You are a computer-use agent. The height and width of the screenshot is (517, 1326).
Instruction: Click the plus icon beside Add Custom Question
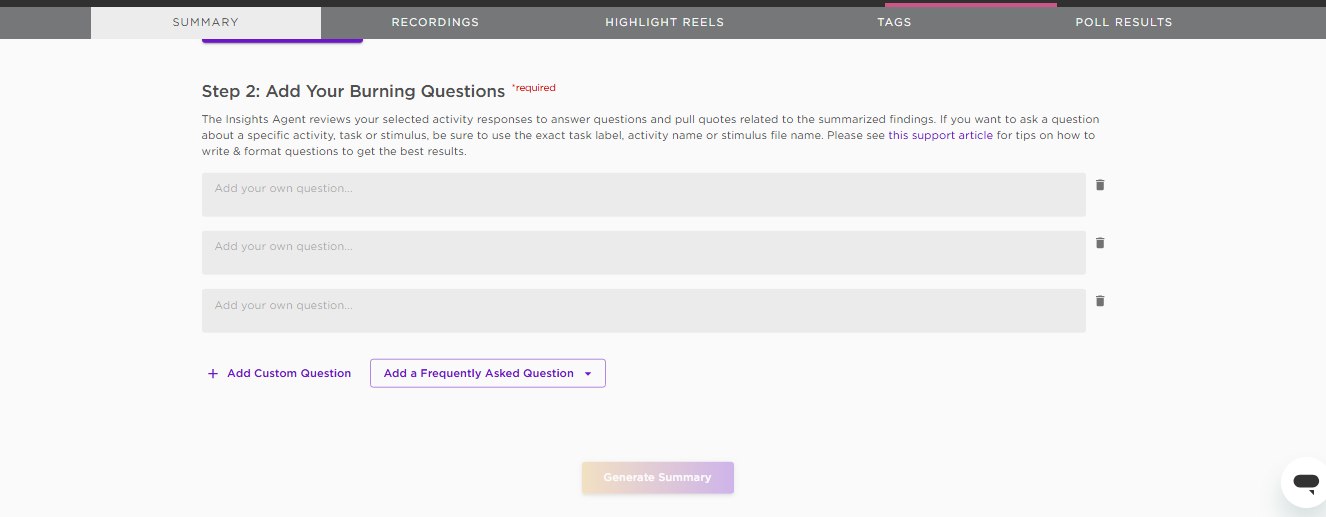point(212,374)
